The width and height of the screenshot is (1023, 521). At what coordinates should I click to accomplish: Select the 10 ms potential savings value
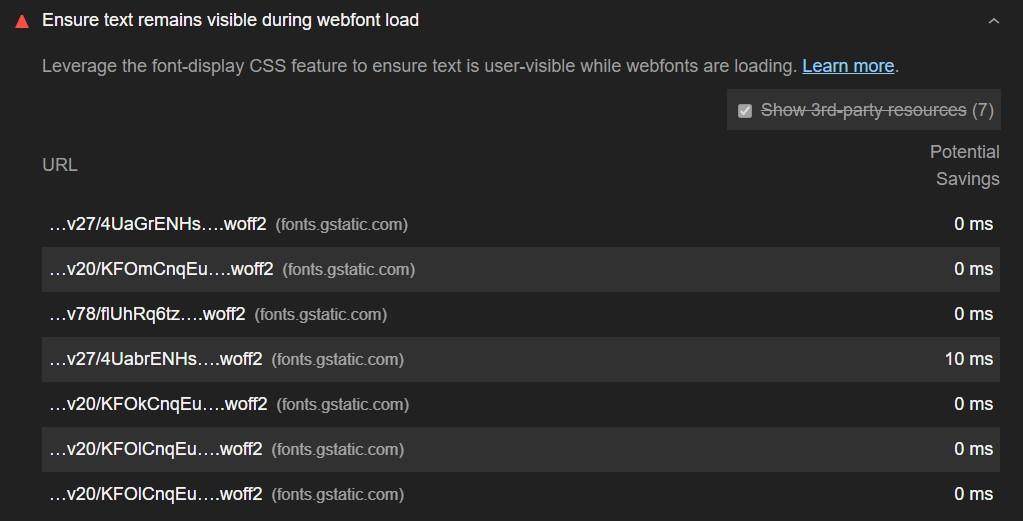(969, 359)
